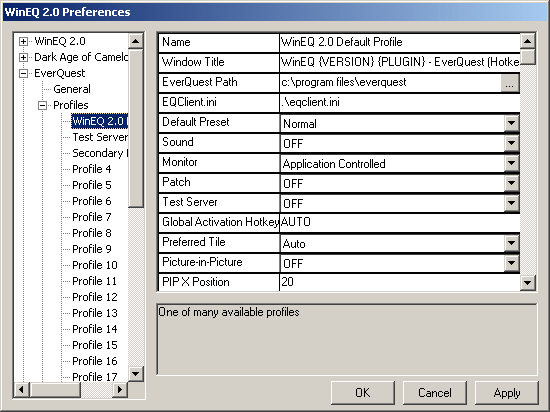Edit the Window Title value field
This screenshot has width=550, height=412.
coord(400,62)
